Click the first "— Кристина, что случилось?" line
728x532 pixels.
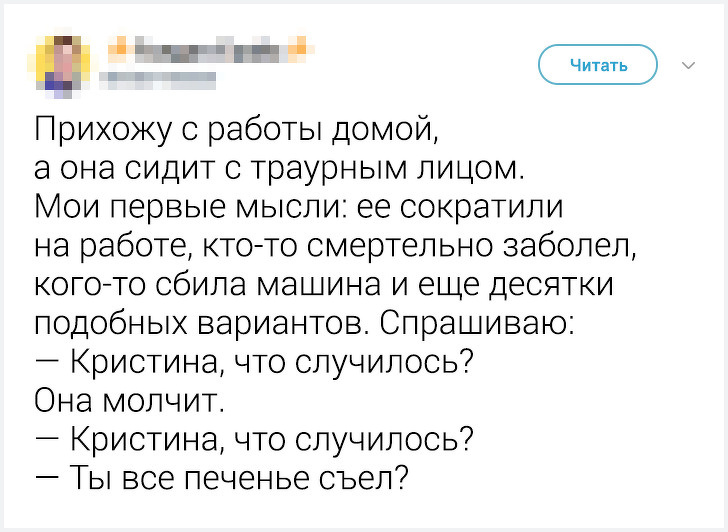254,362
